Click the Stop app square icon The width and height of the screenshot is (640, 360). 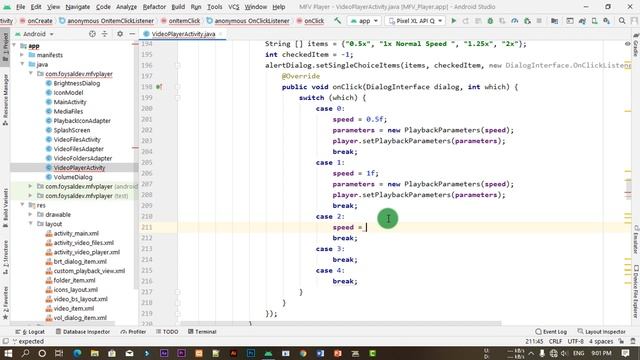click(539, 20)
